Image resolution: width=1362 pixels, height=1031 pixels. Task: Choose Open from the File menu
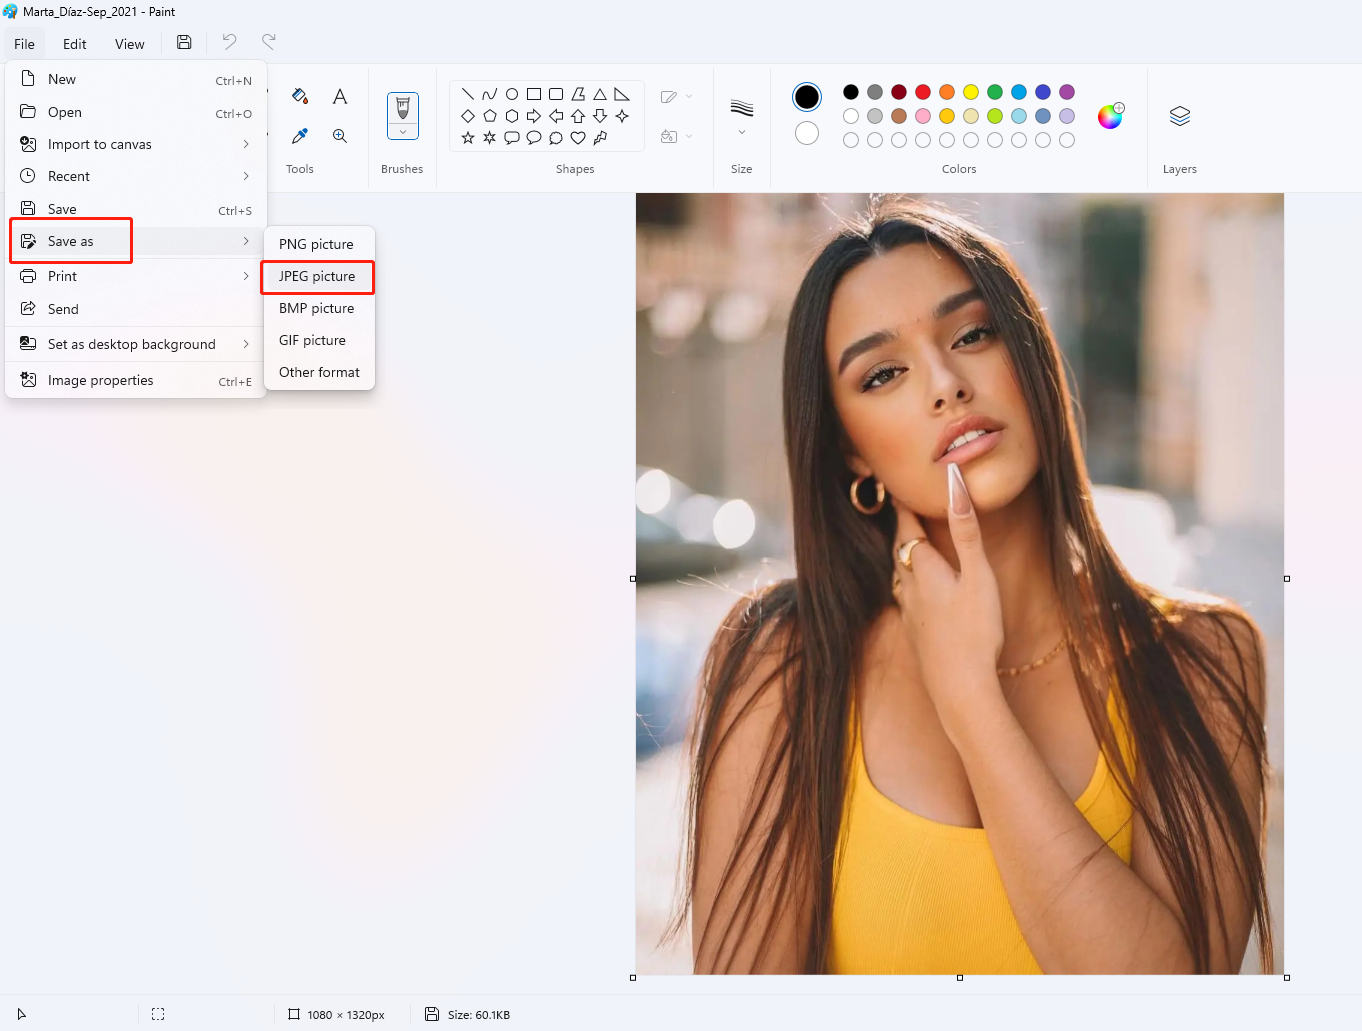[136, 112]
